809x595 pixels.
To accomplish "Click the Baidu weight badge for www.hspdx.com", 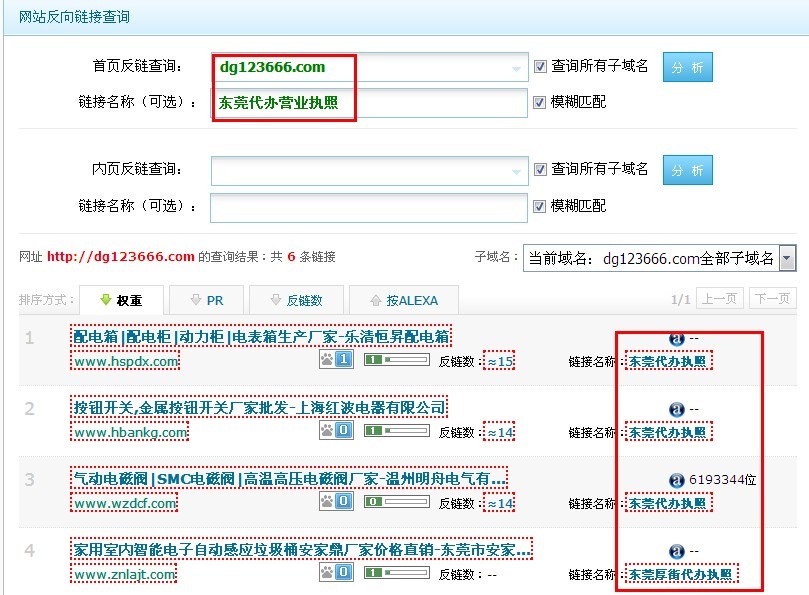I will pyautogui.click(x=339, y=358).
